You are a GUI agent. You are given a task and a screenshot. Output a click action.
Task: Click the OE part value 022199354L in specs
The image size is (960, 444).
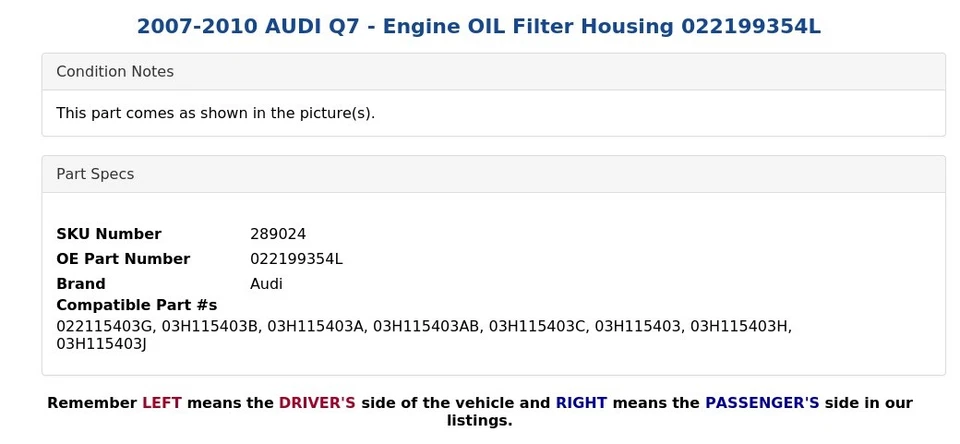pyautogui.click(x=296, y=259)
